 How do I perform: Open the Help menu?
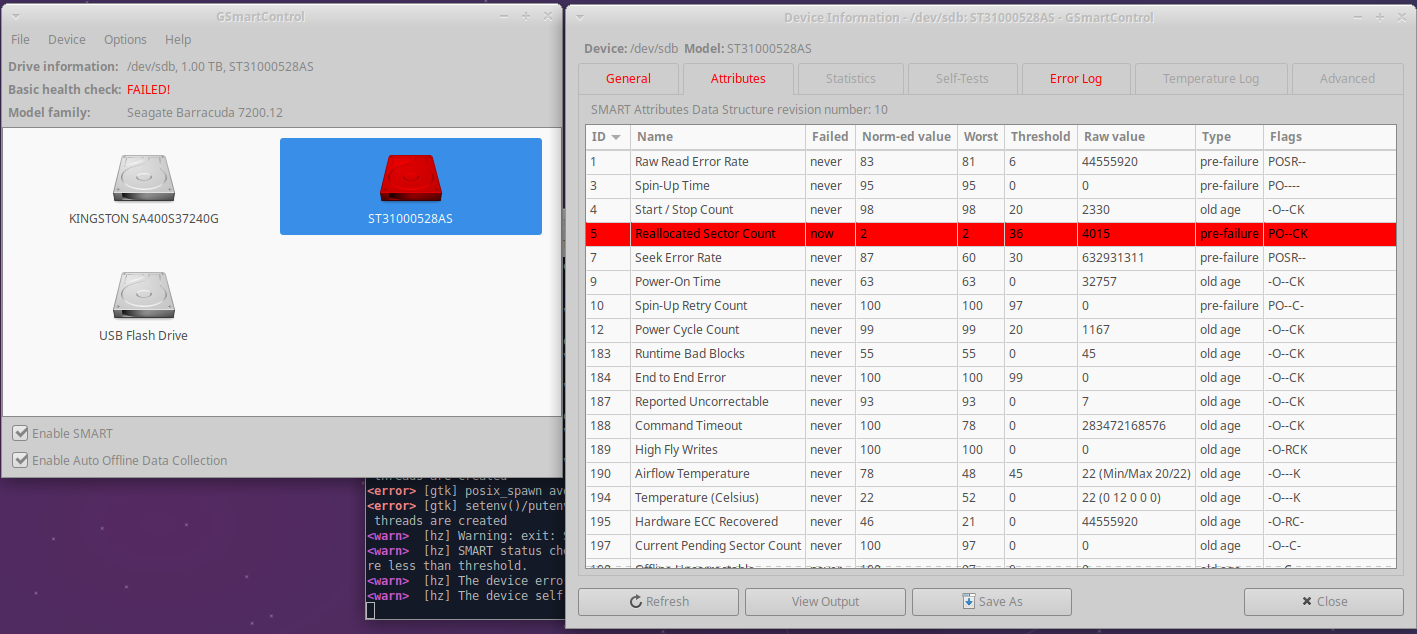coord(178,39)
